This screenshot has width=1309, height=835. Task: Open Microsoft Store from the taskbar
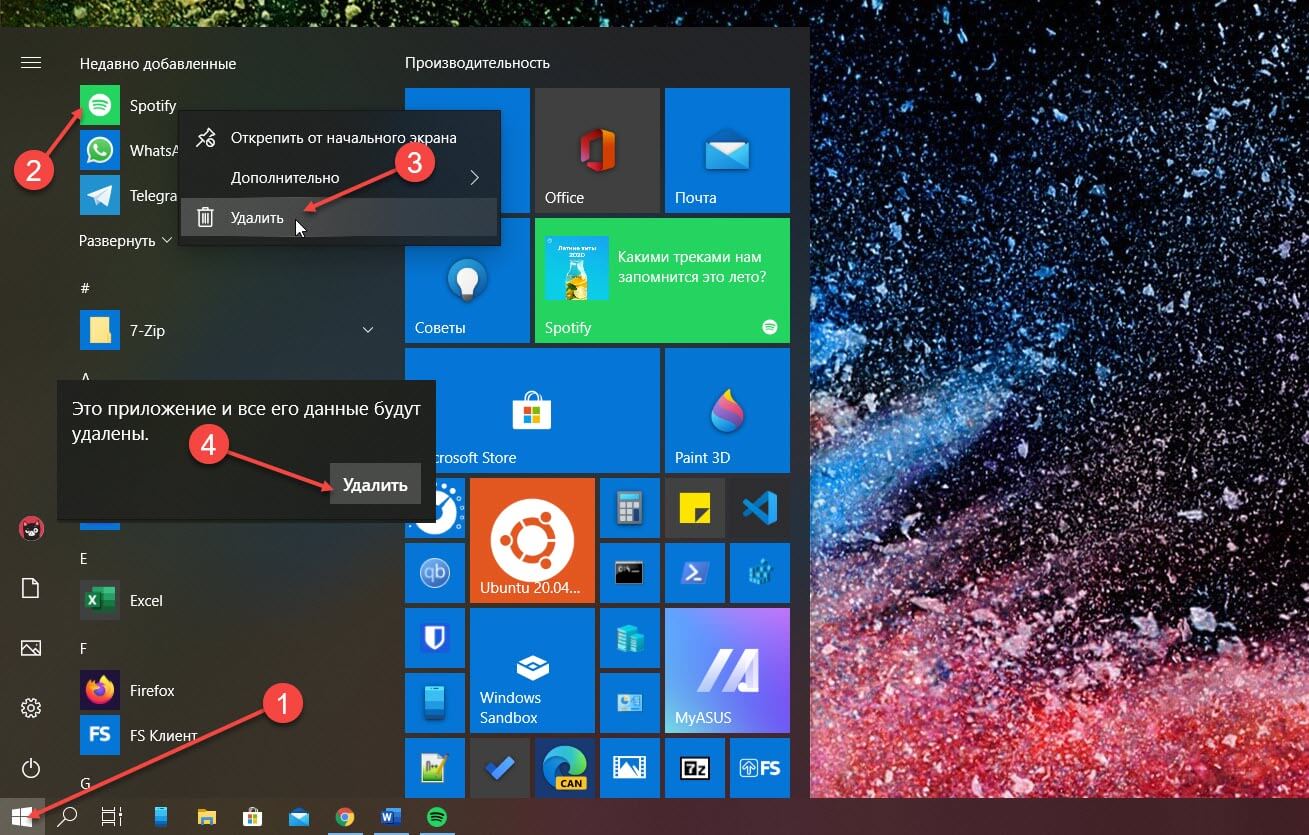[x=253, y=817]
